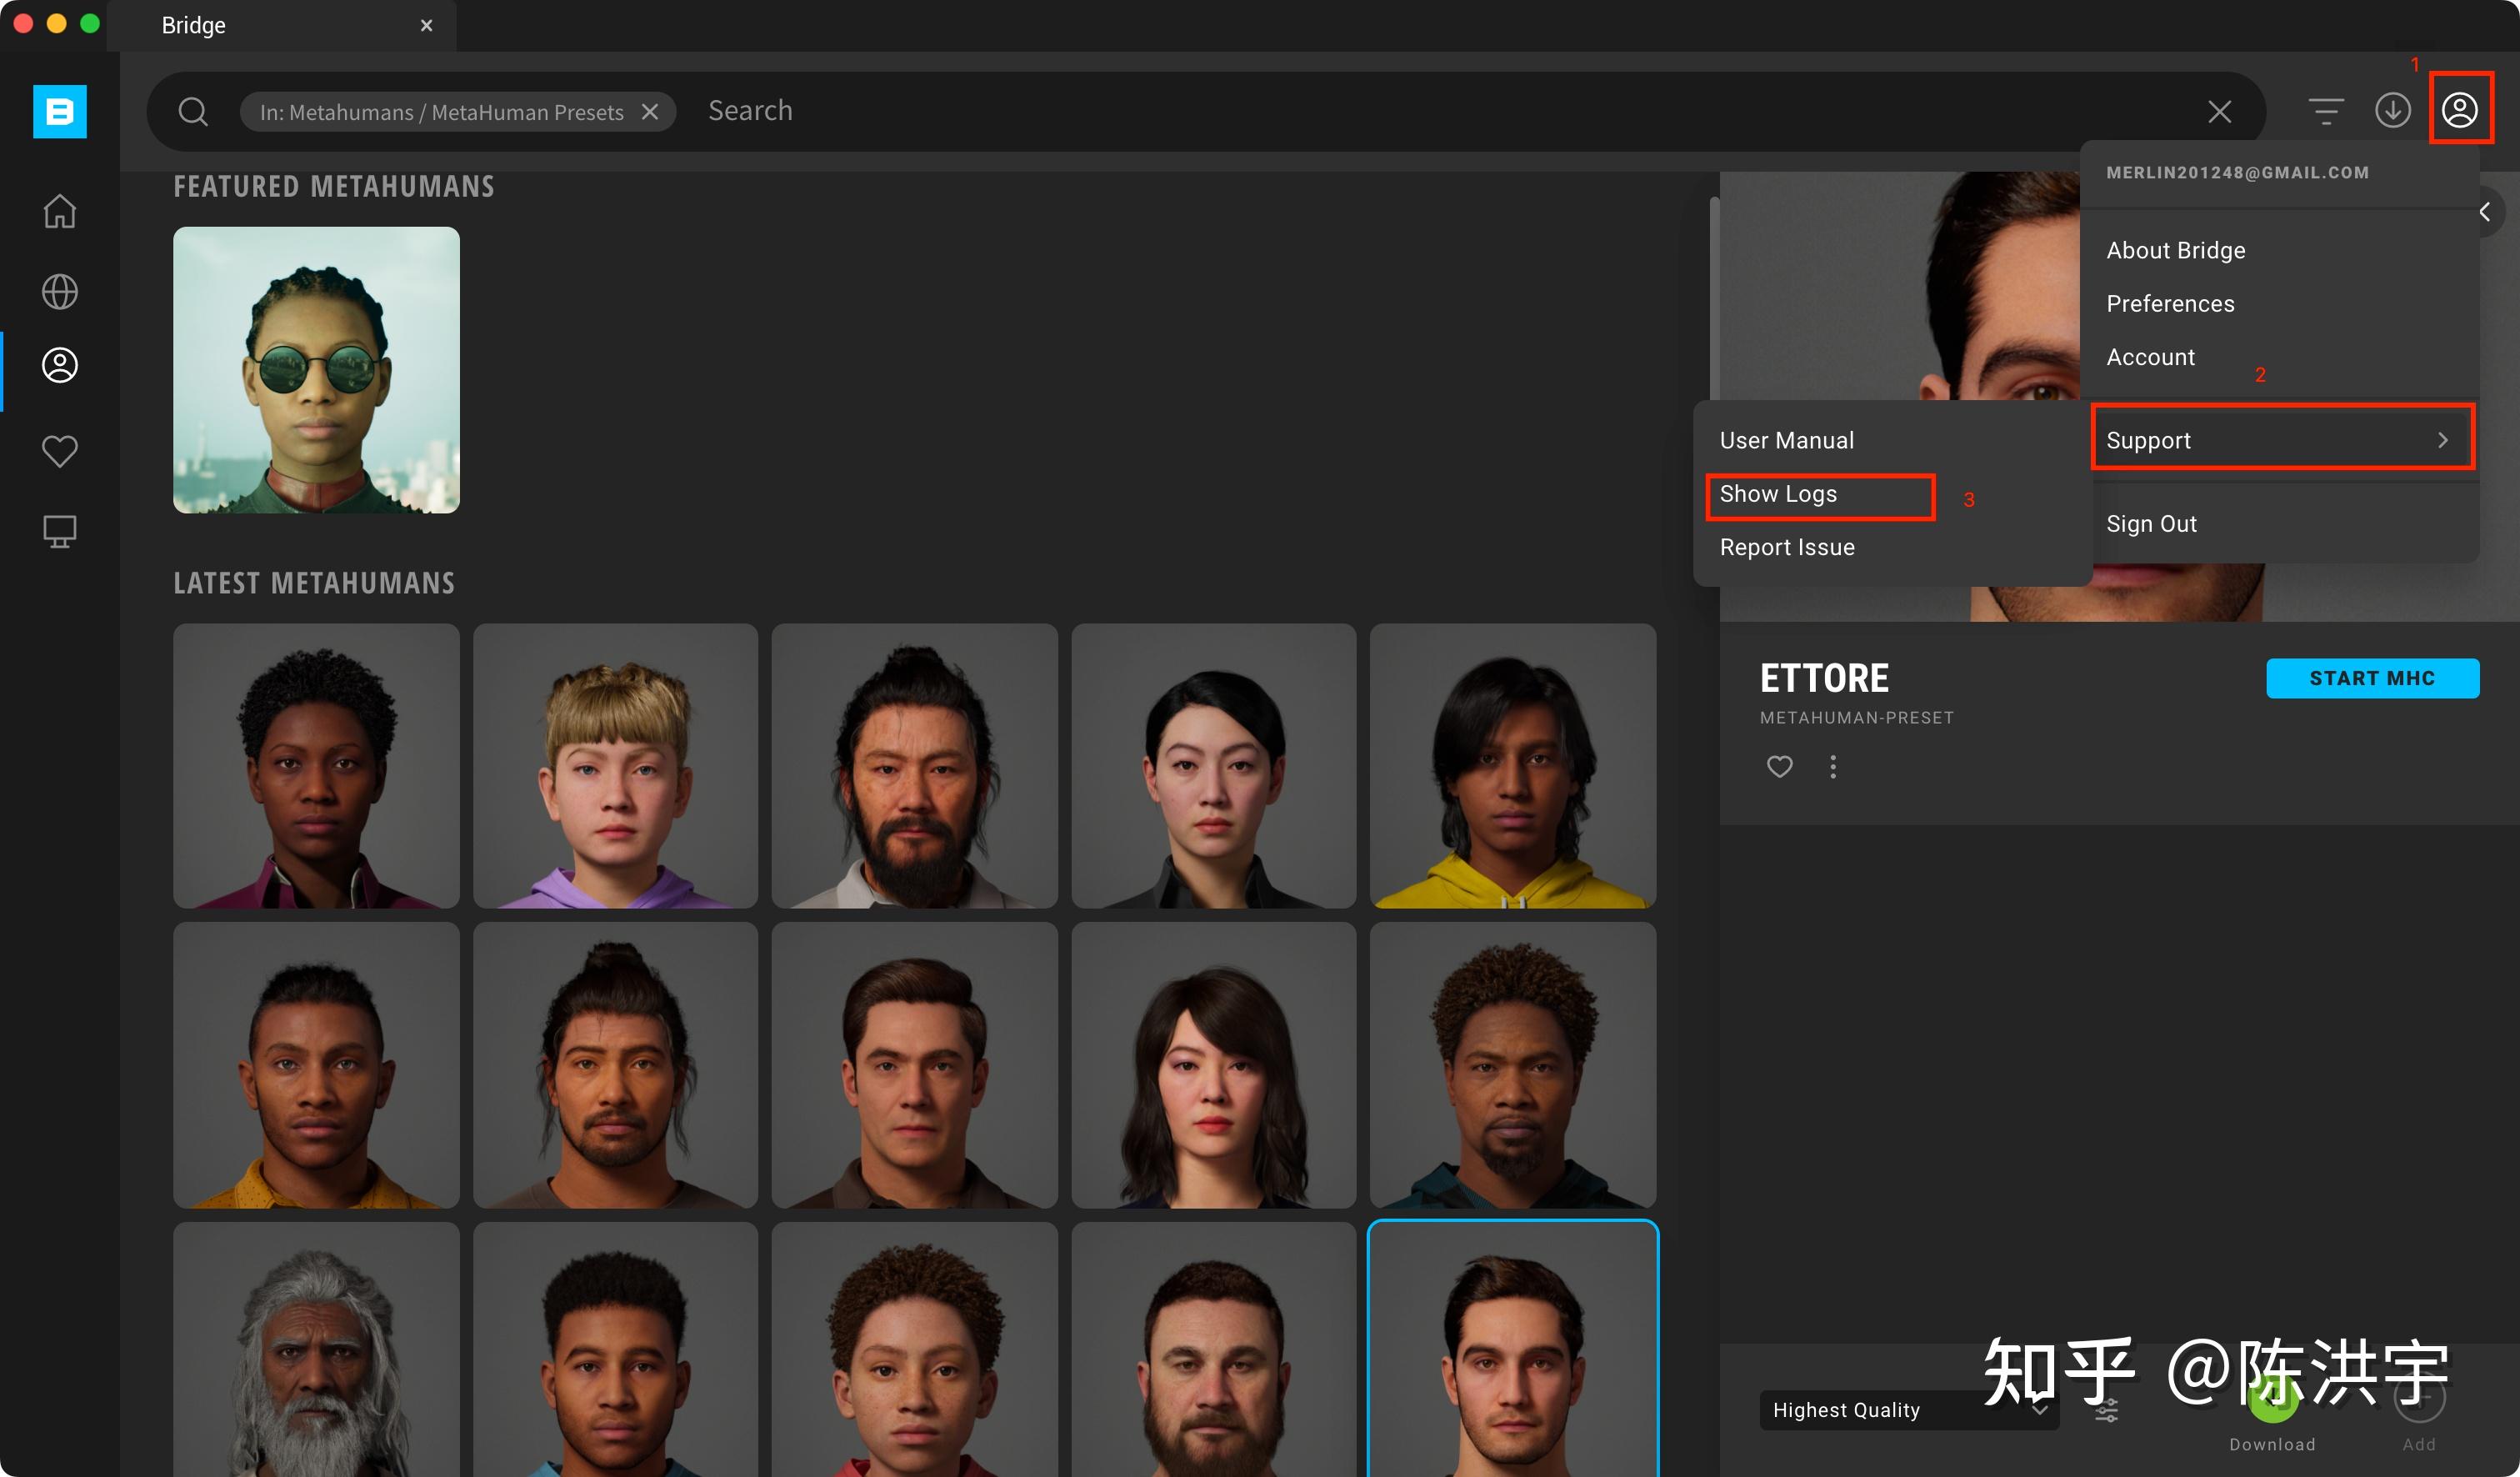The image size is (2520, 1477).
Task: Remove the MetaHuman Presets filter chip
Action: (650, 111)
